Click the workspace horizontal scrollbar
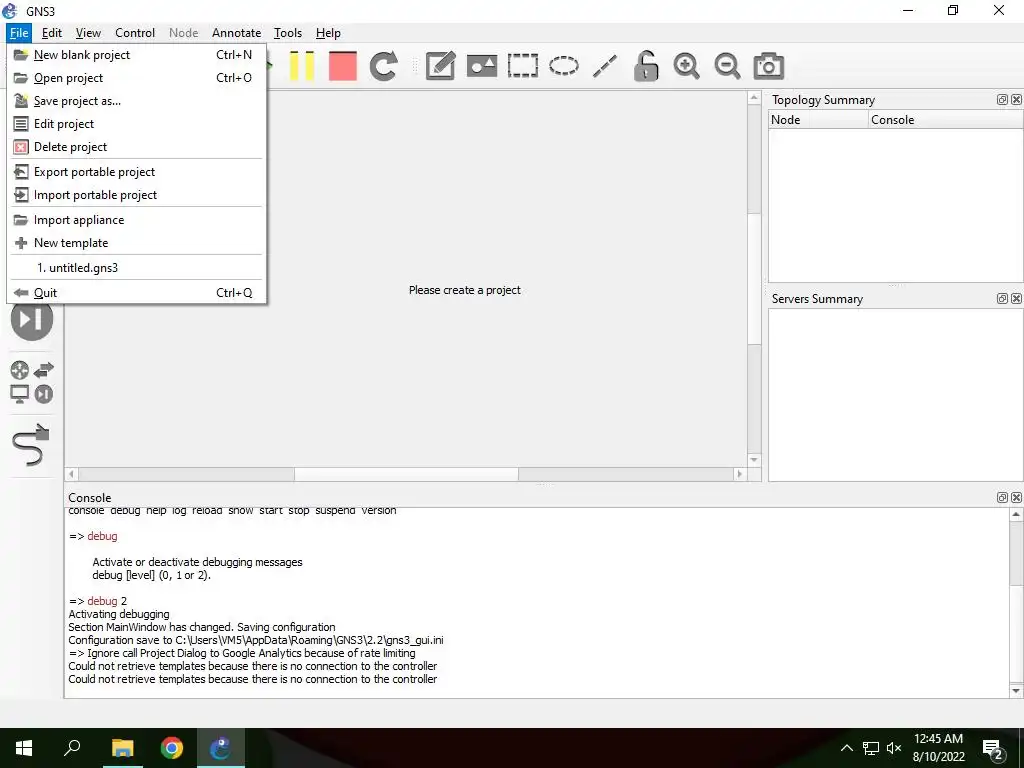 pos(406,474)
